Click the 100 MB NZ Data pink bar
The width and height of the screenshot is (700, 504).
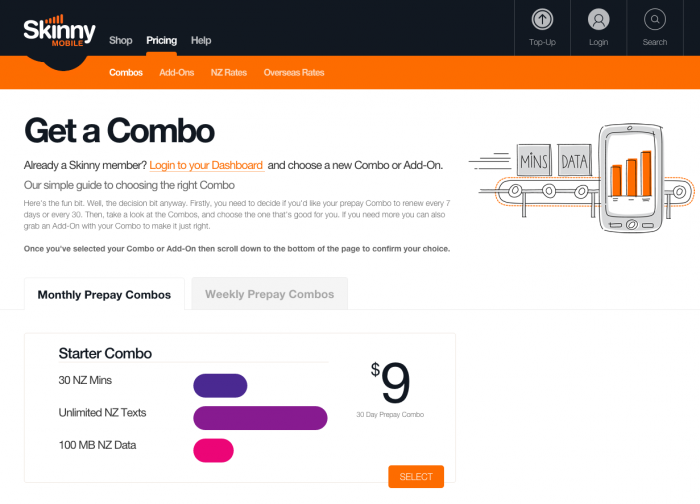pyautogui.click(x=213, y=450)
